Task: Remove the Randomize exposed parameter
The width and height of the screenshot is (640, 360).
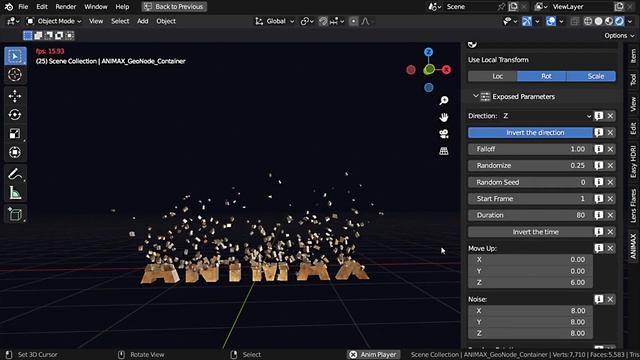Action: tap(610, 165)
